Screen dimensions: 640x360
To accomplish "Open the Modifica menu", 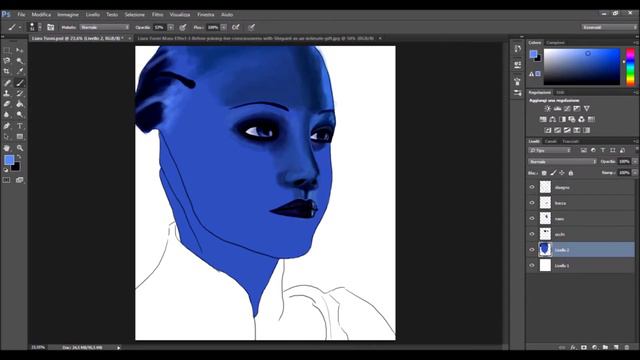I will pos(41,15).
